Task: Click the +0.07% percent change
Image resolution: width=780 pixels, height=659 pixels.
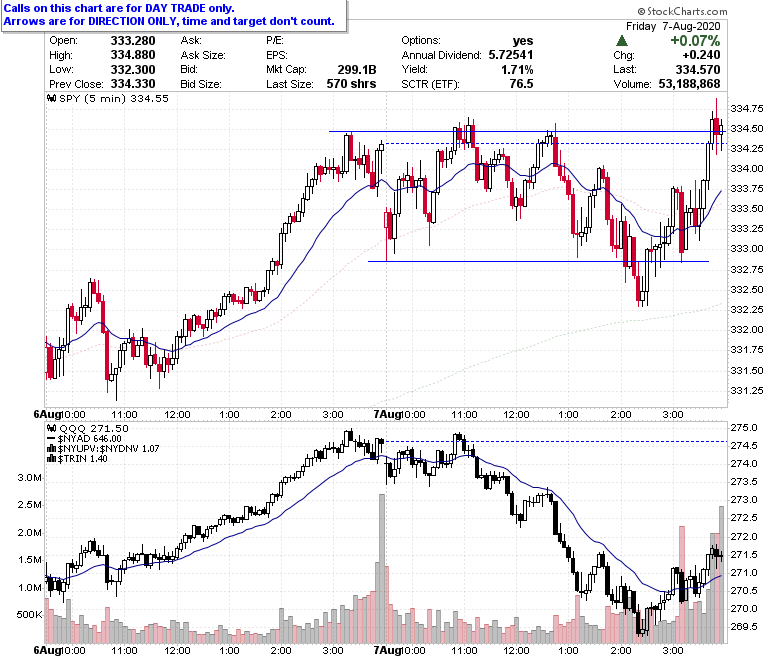Action: pyautogui.click(x=695, y=41)
